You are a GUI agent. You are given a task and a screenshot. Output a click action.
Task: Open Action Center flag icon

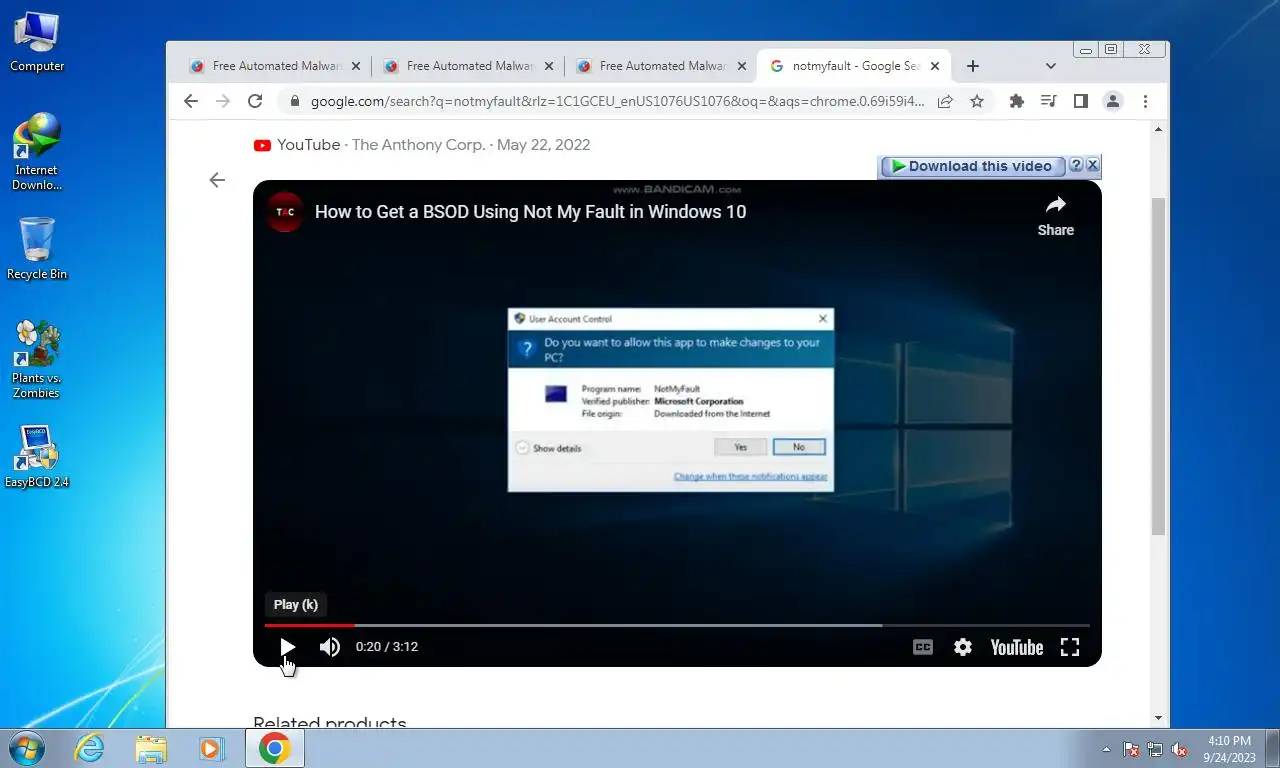coord(1131,749)
